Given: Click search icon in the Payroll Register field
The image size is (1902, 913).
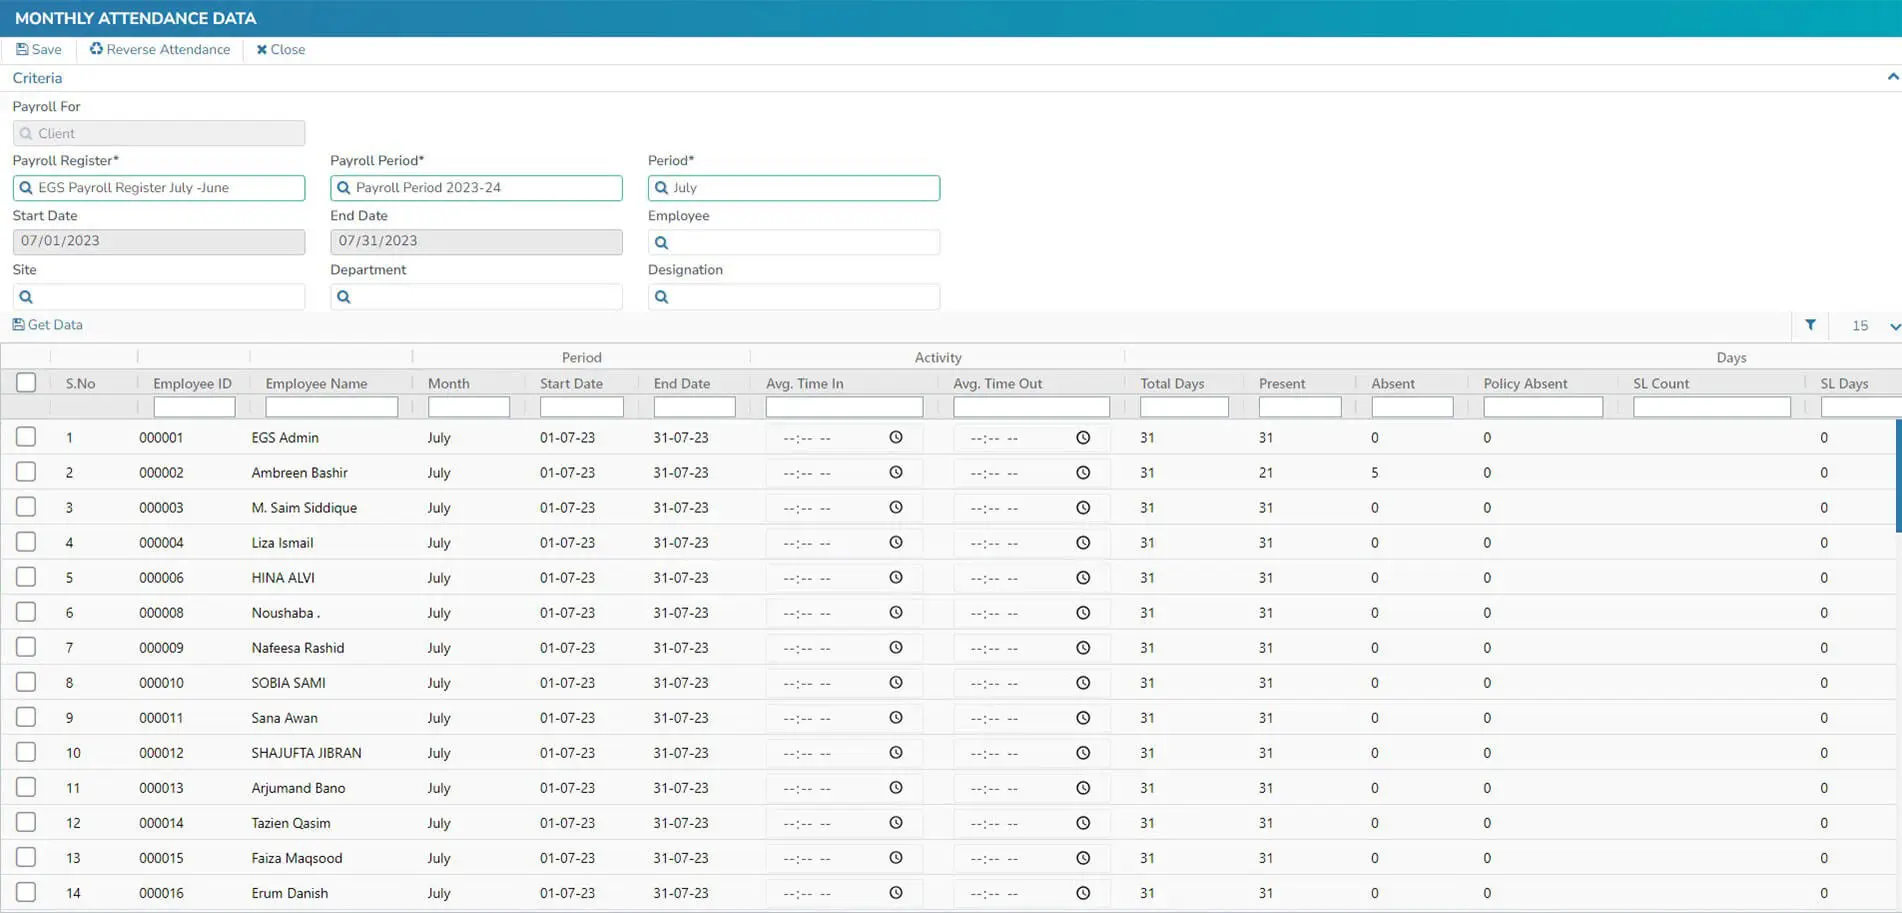Looking at the screenshot, I should [26, 188].
